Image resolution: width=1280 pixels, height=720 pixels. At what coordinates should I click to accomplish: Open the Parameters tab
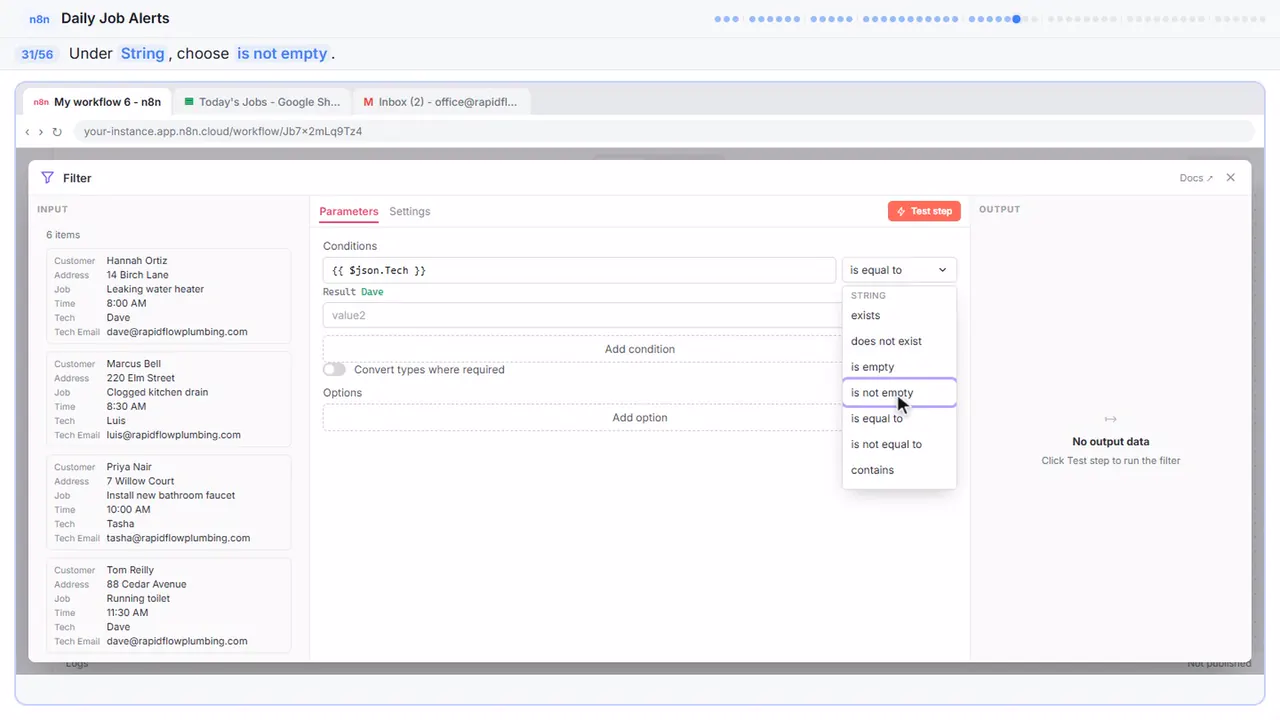coord(349,212)
